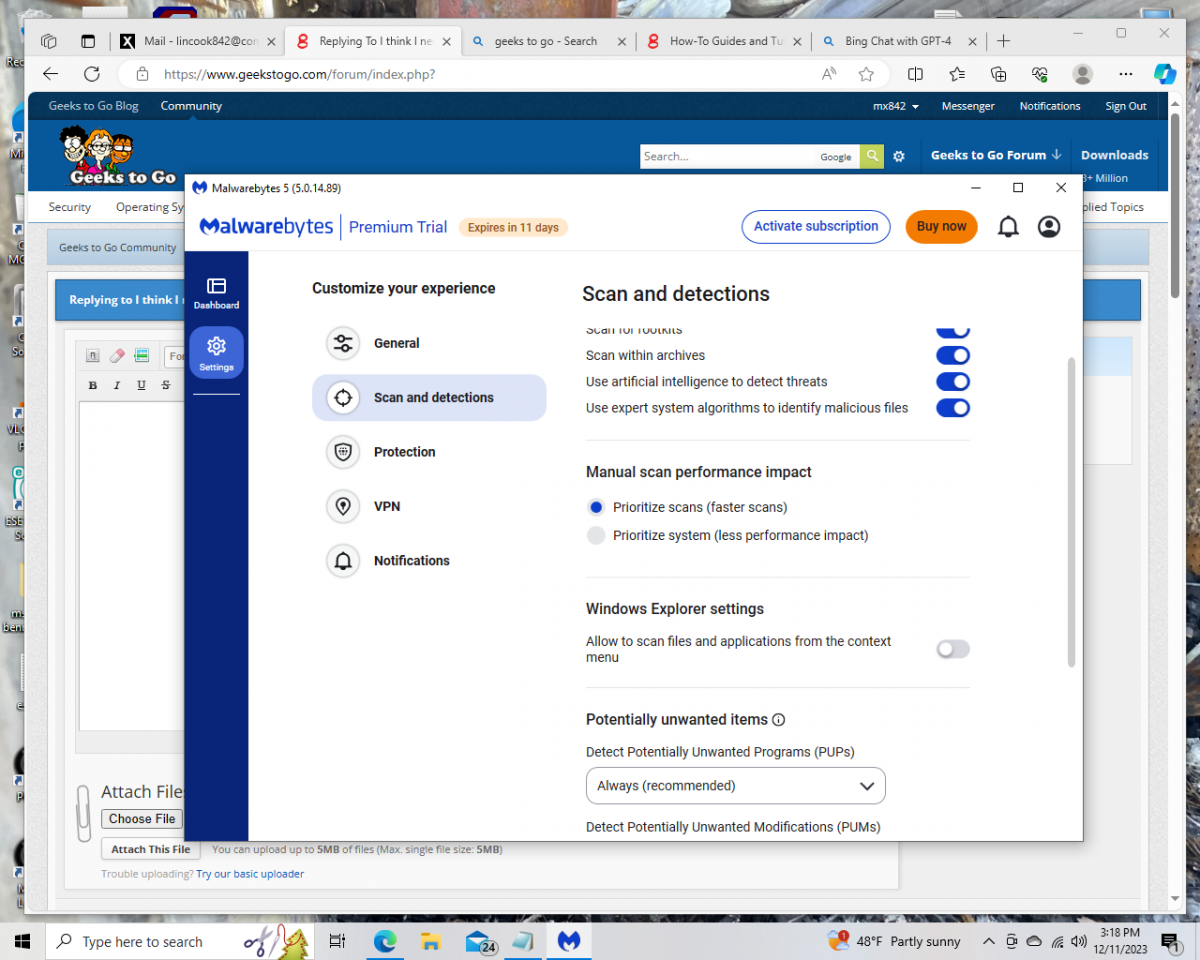Open mx842 user dropdown on forum

tap(896, 106)
